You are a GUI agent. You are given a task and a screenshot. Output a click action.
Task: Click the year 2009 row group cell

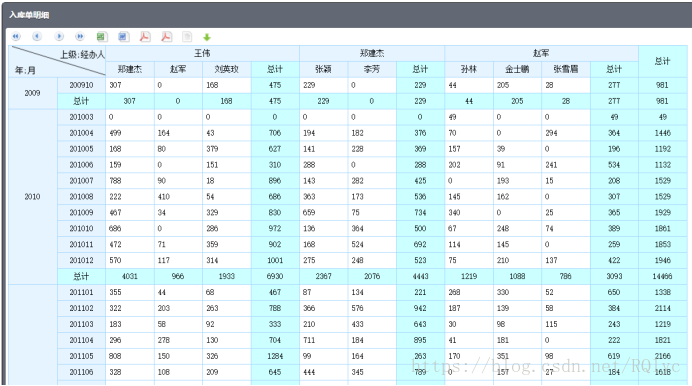coord(32,93)
